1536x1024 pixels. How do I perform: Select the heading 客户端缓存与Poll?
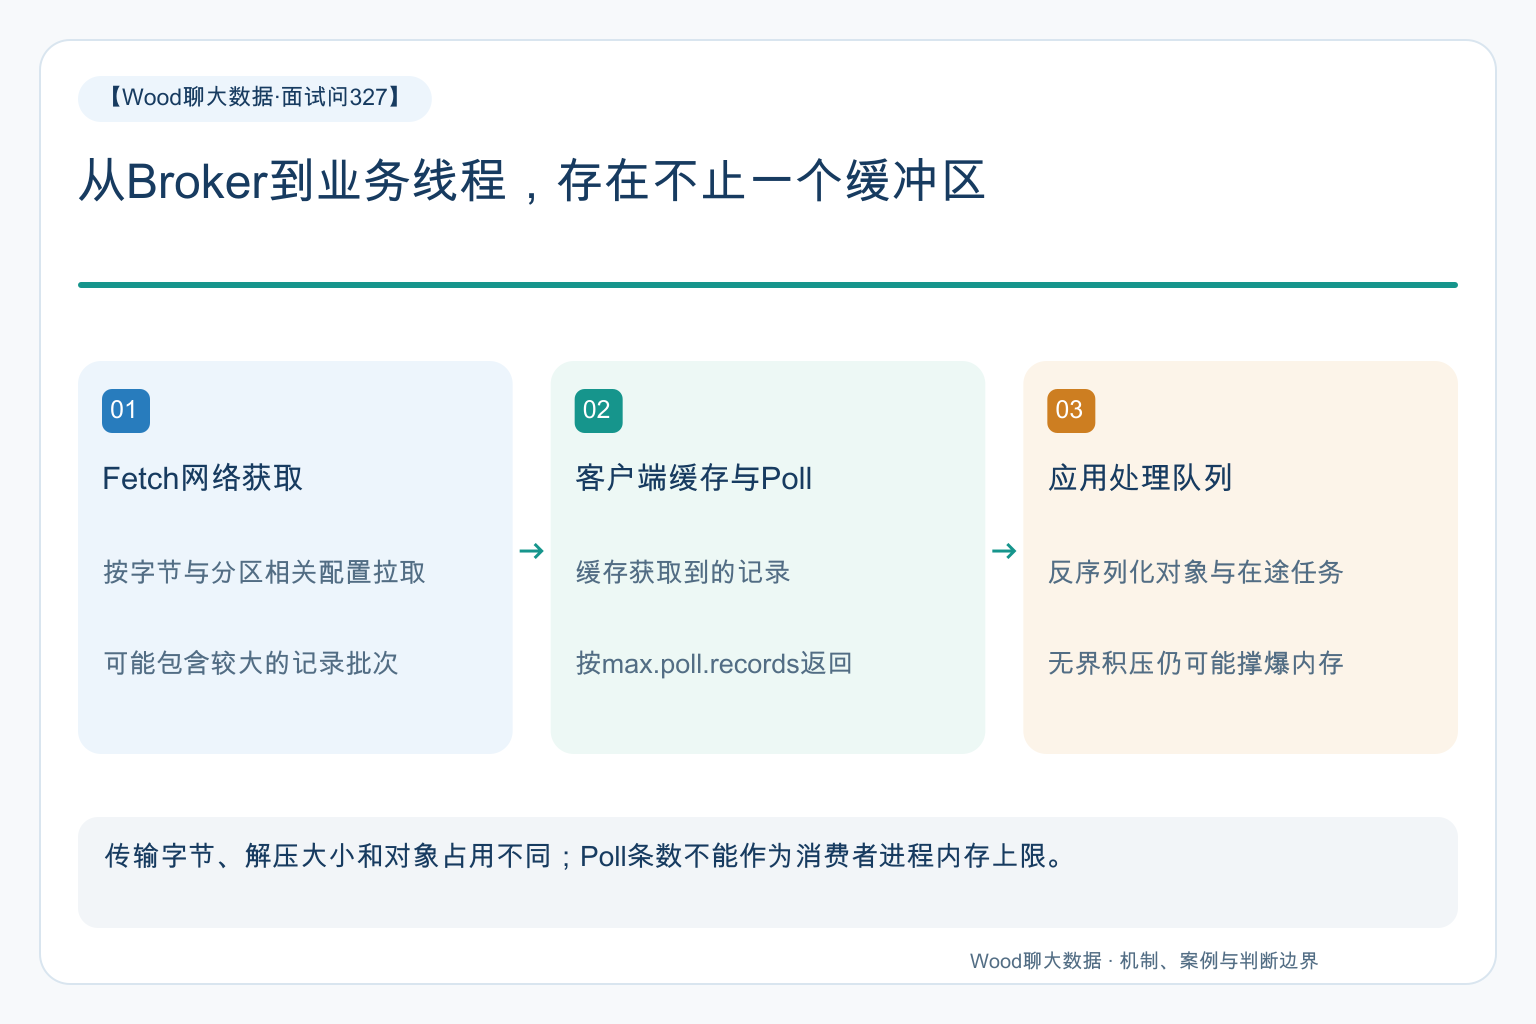694,478
